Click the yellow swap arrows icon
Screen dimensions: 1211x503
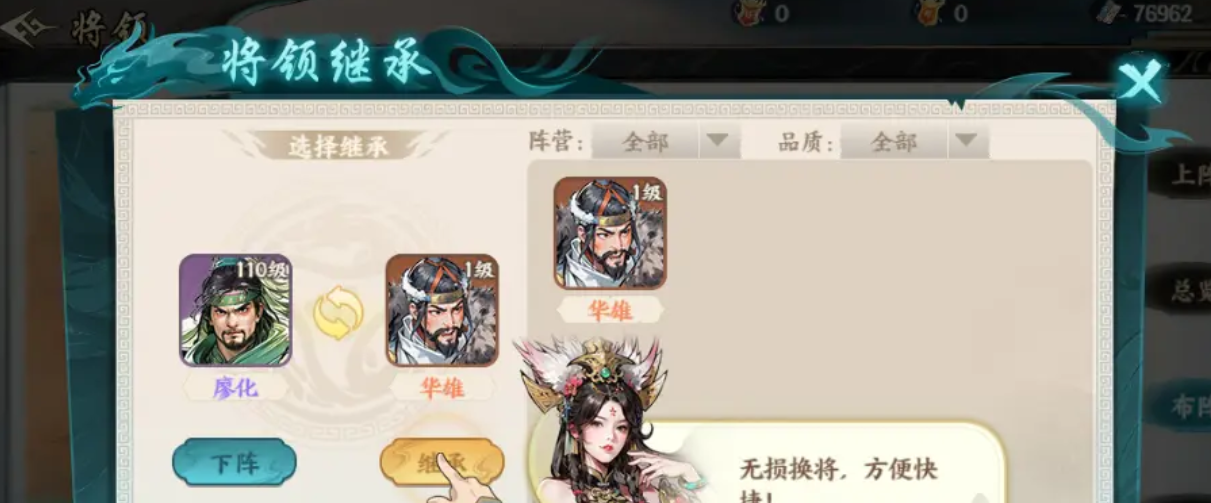pos(338,313)
